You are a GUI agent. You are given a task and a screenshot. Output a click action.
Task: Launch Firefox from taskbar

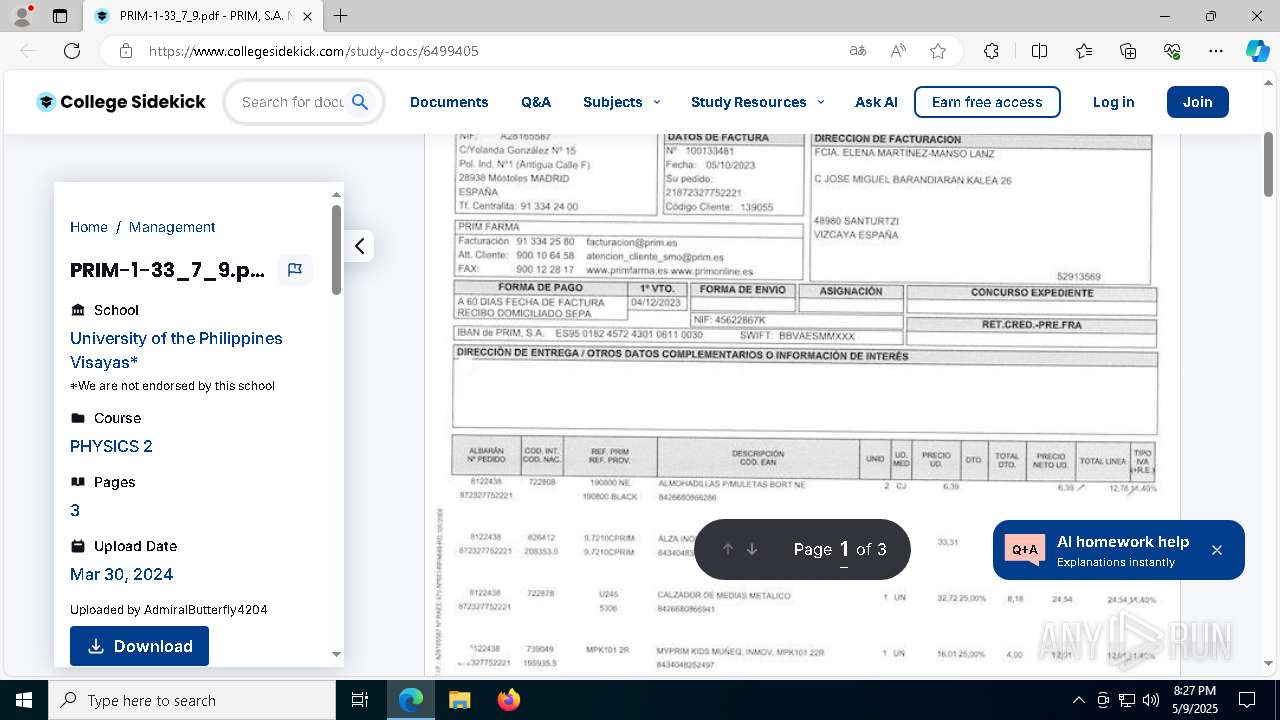click(x=508, y=700)
